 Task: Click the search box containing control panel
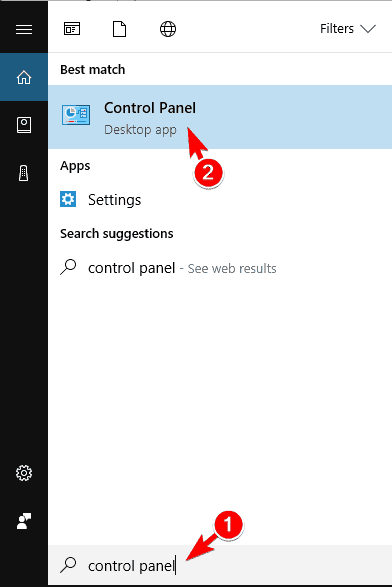click(220, 565)
